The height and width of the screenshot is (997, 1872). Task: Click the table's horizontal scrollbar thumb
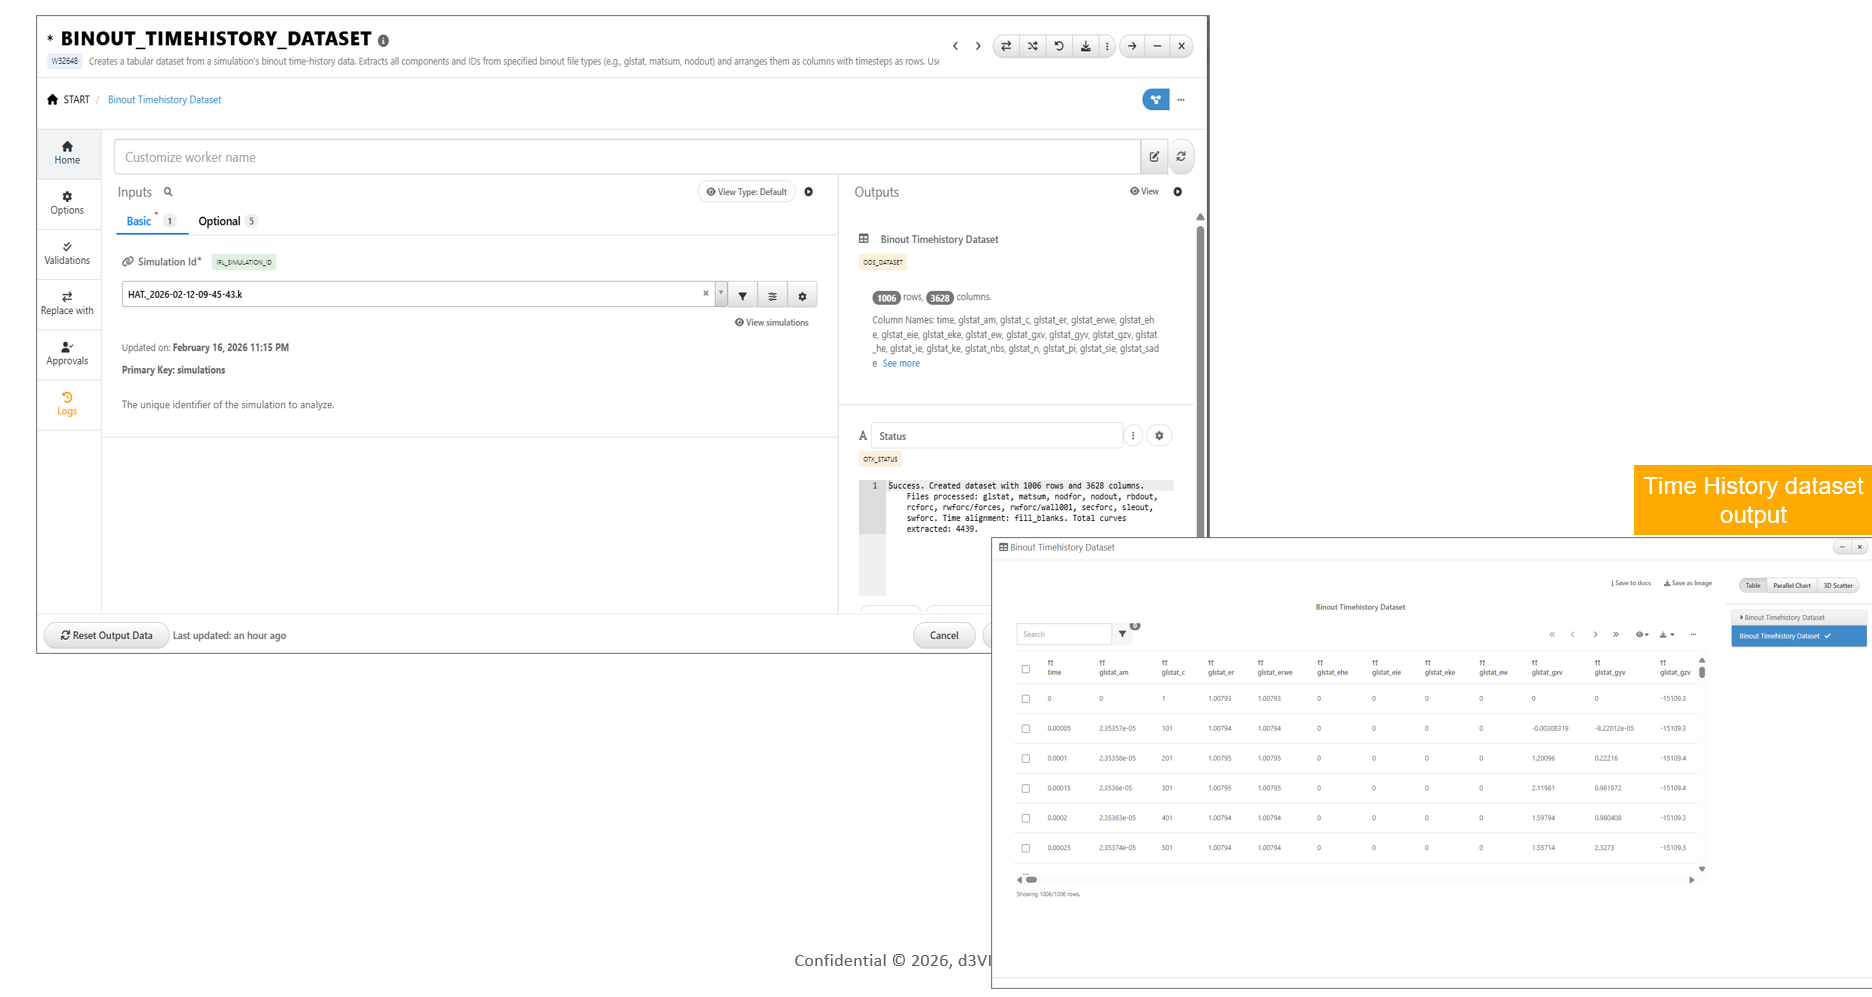(1031, 880)
